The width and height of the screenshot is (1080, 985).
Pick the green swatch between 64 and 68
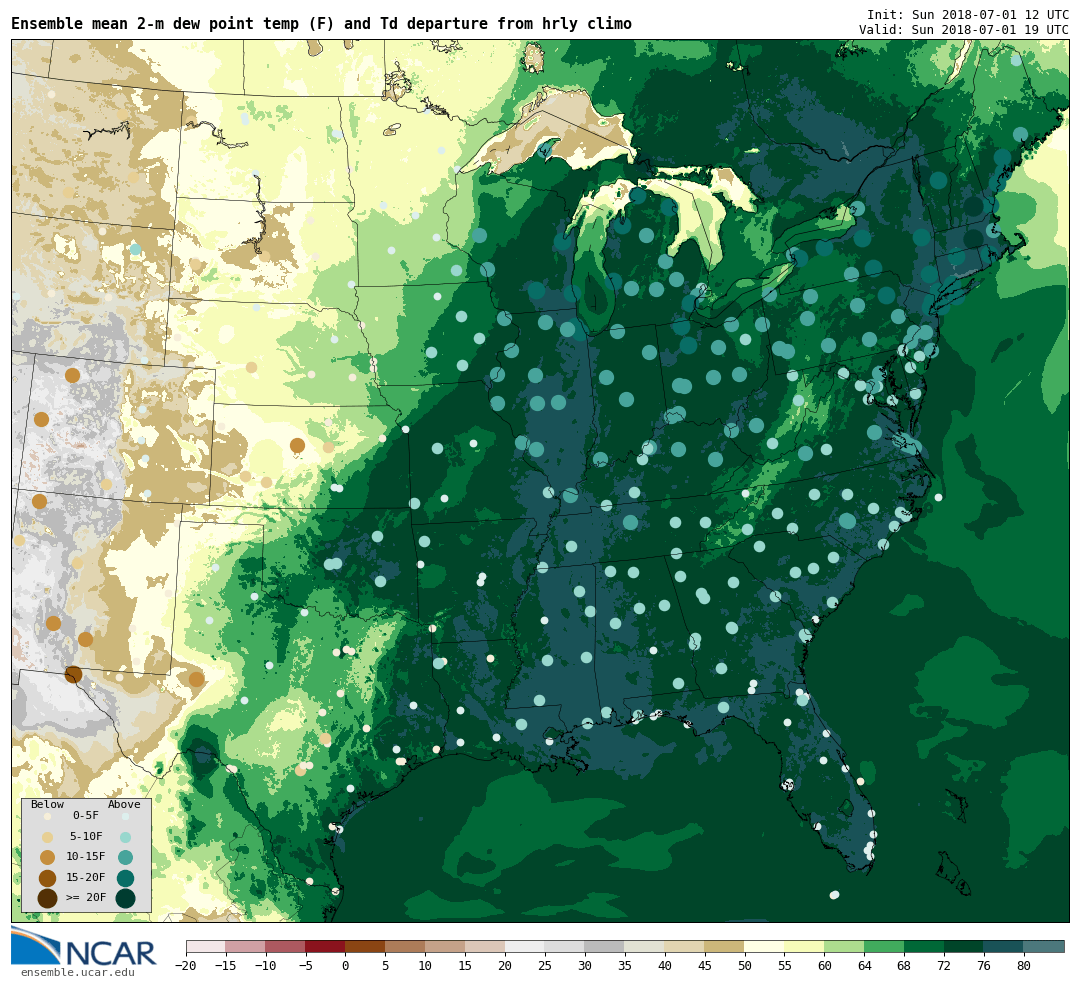pos(885,946)
